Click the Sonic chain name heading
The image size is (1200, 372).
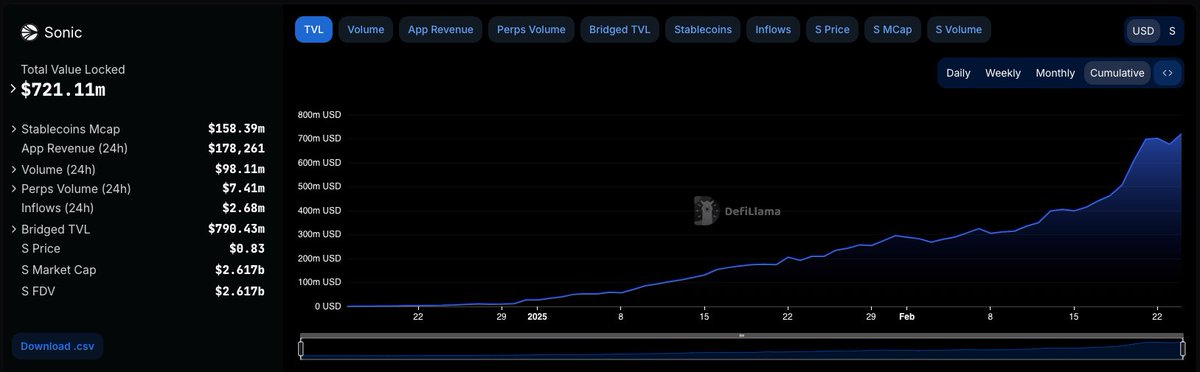63,33
